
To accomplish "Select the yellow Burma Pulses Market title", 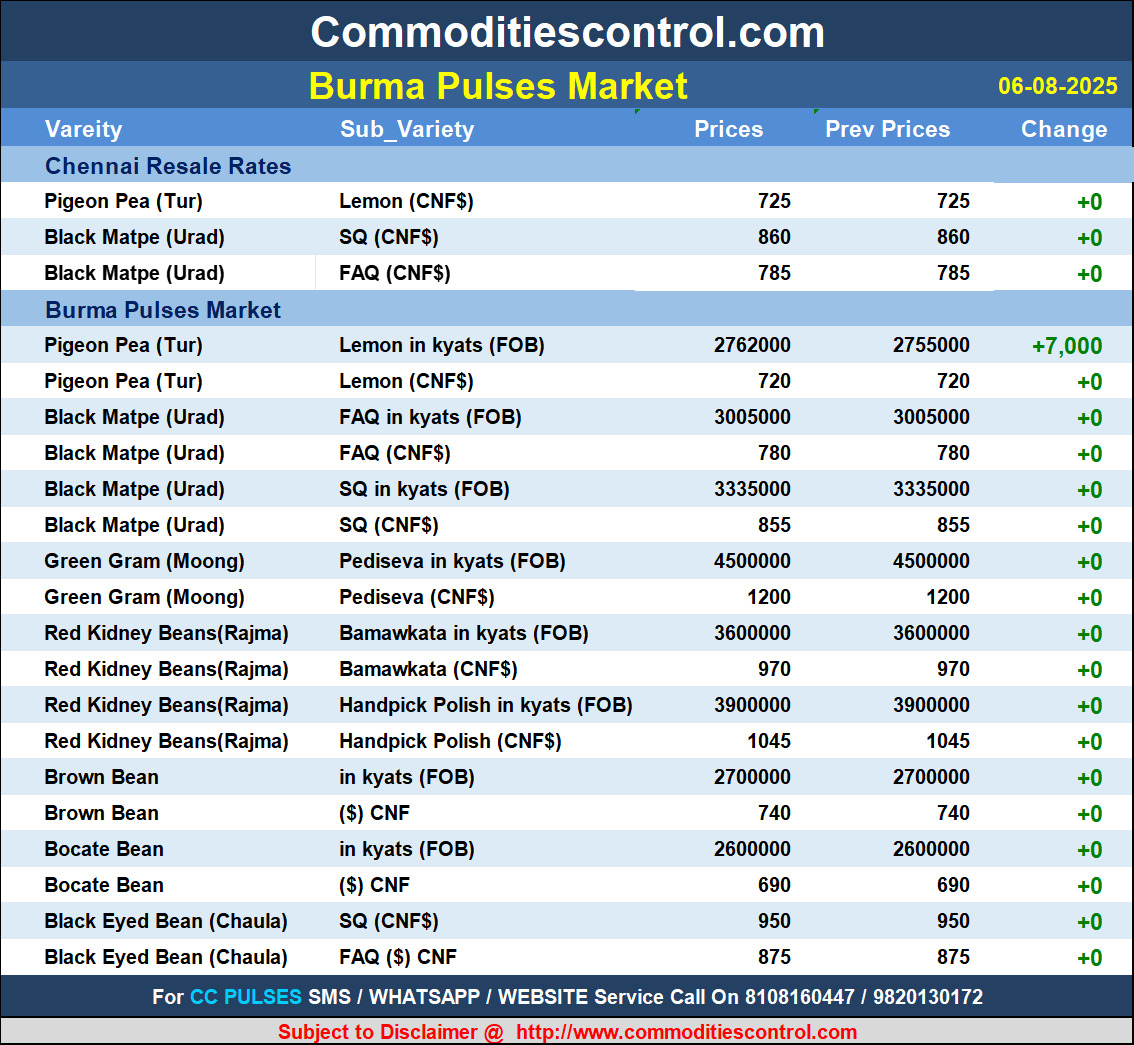I will (498, 86).
